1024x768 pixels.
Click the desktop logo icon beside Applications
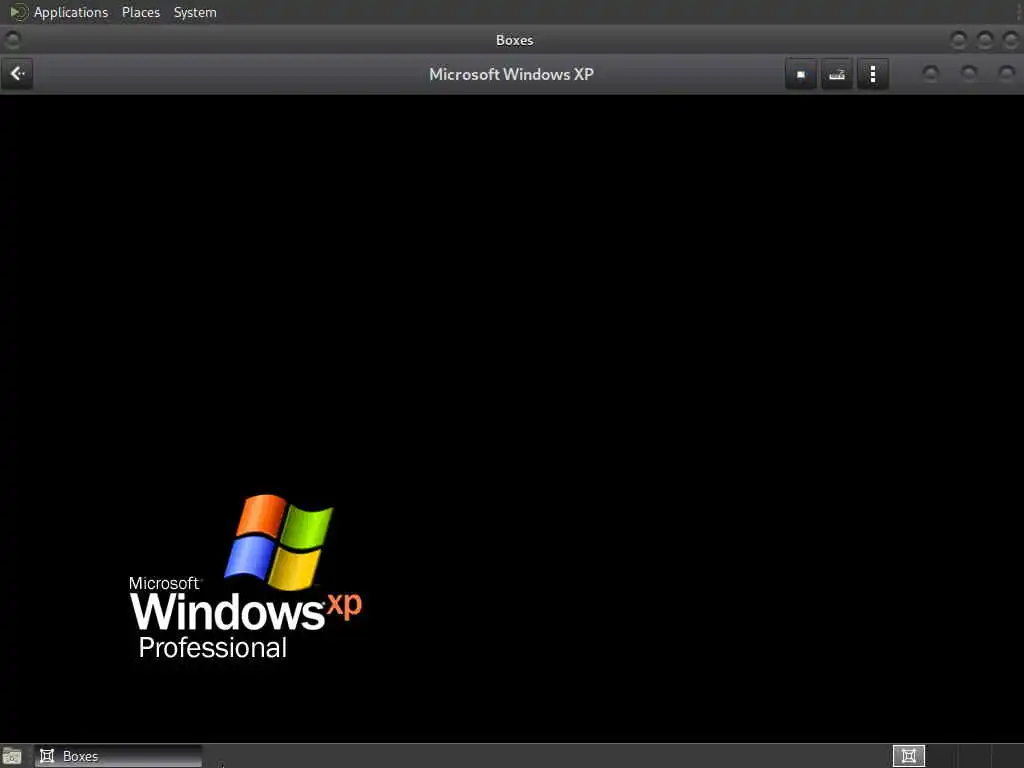[18, 12]
